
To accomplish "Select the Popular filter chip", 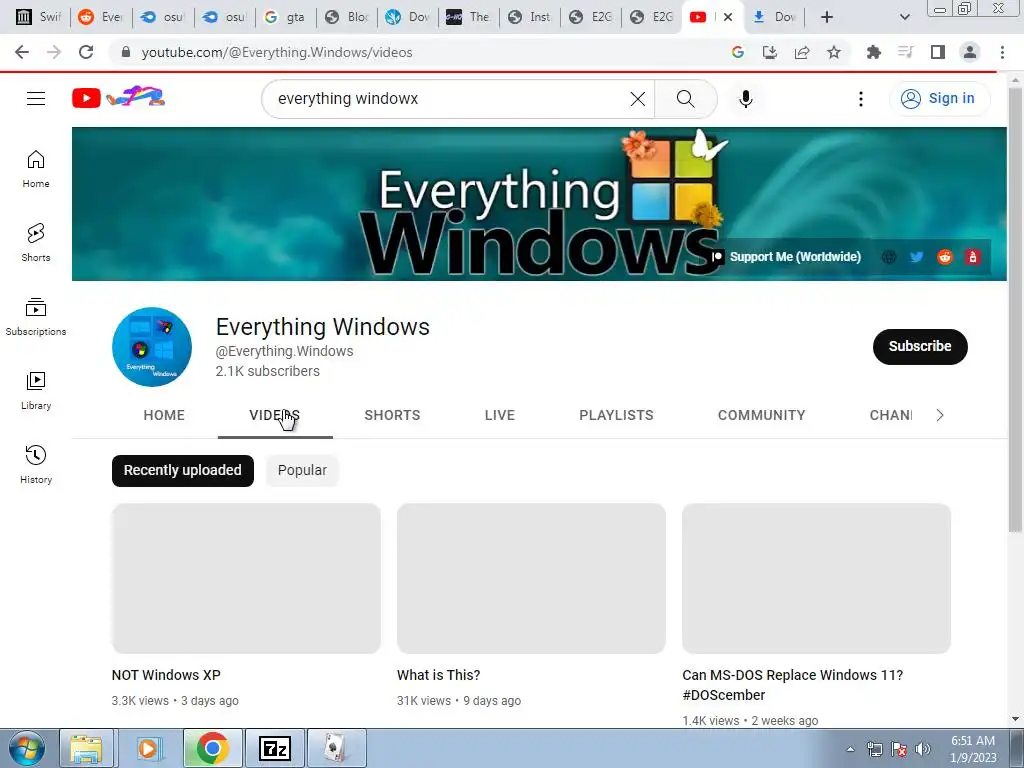I will 302,471.
